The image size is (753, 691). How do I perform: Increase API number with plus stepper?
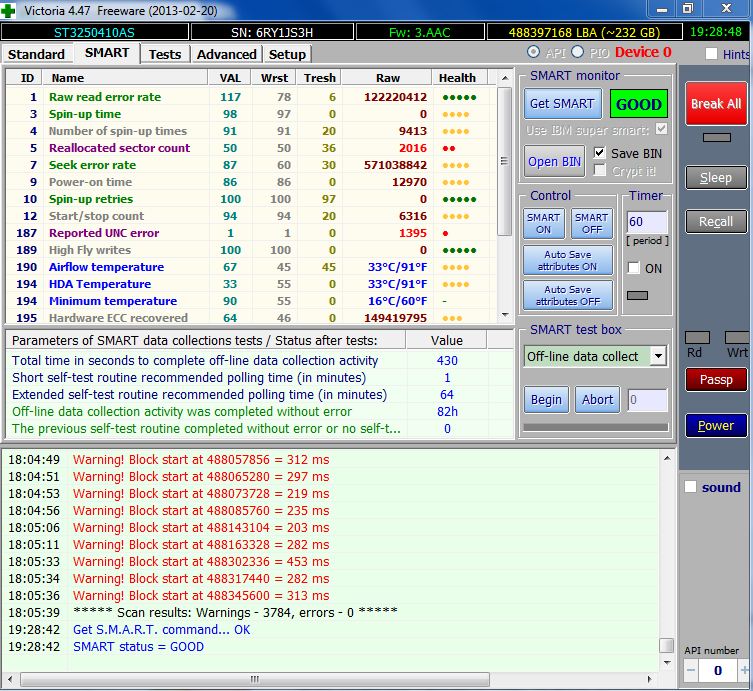(742, 670)
